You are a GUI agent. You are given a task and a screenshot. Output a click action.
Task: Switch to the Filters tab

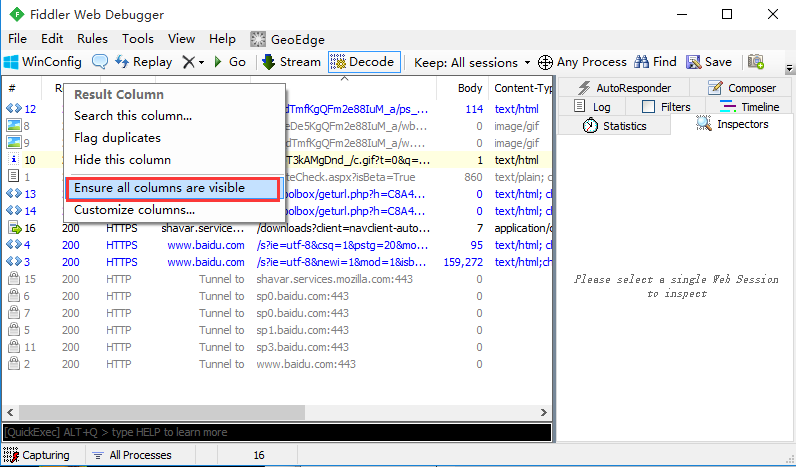[666, 107]
